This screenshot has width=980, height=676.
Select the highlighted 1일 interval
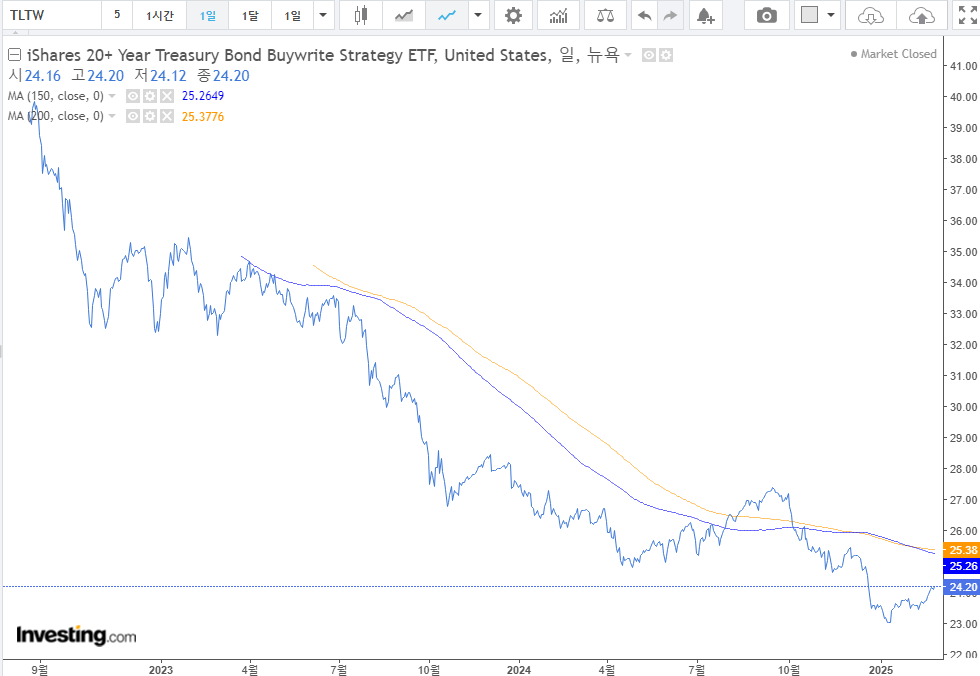click(x=208, y=15)
